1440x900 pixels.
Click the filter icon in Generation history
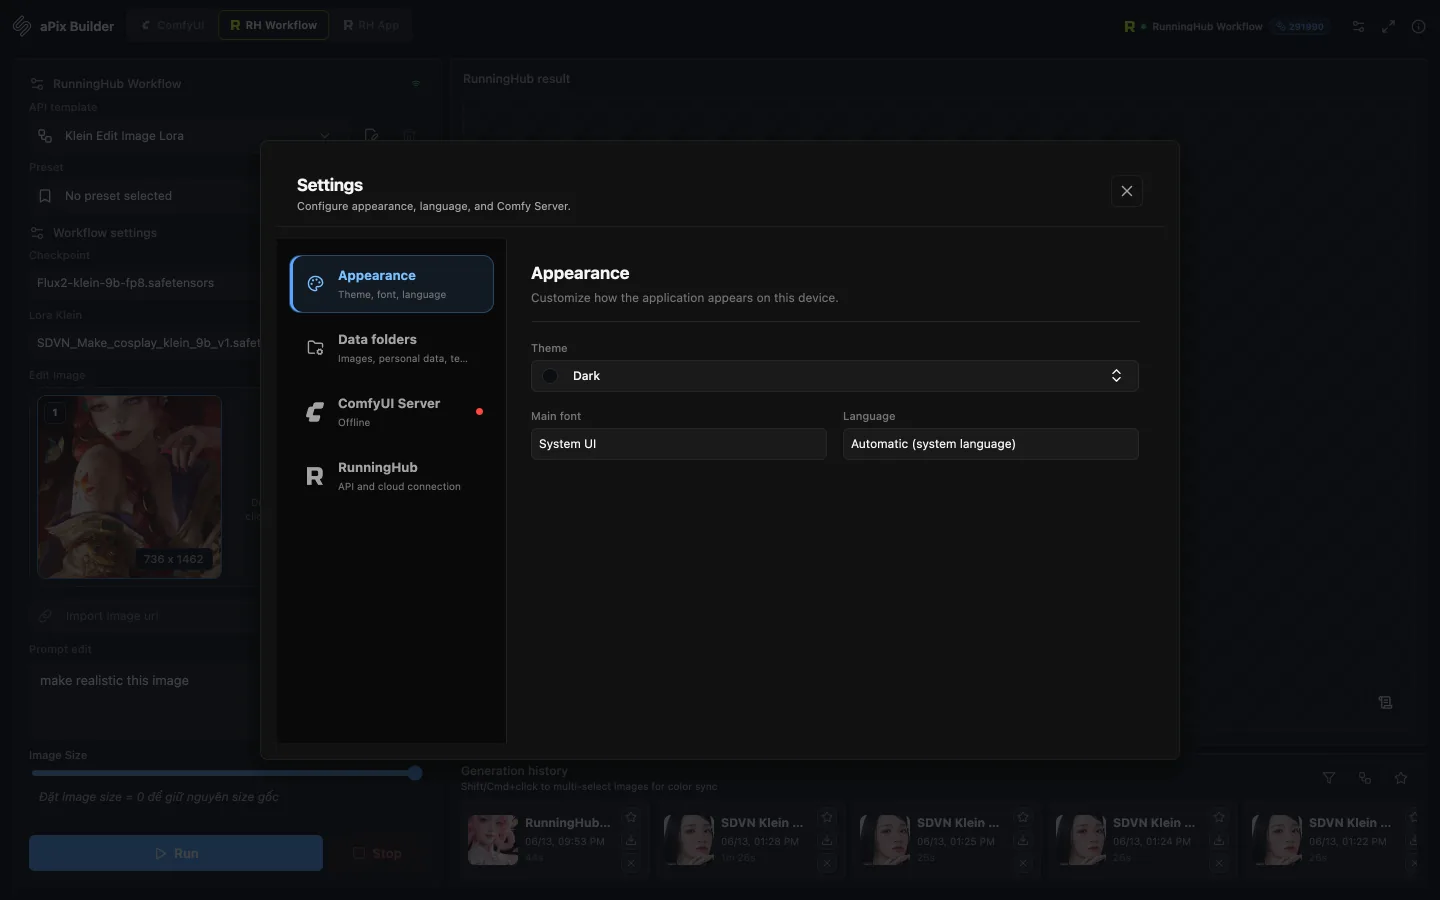(1329, 778)
